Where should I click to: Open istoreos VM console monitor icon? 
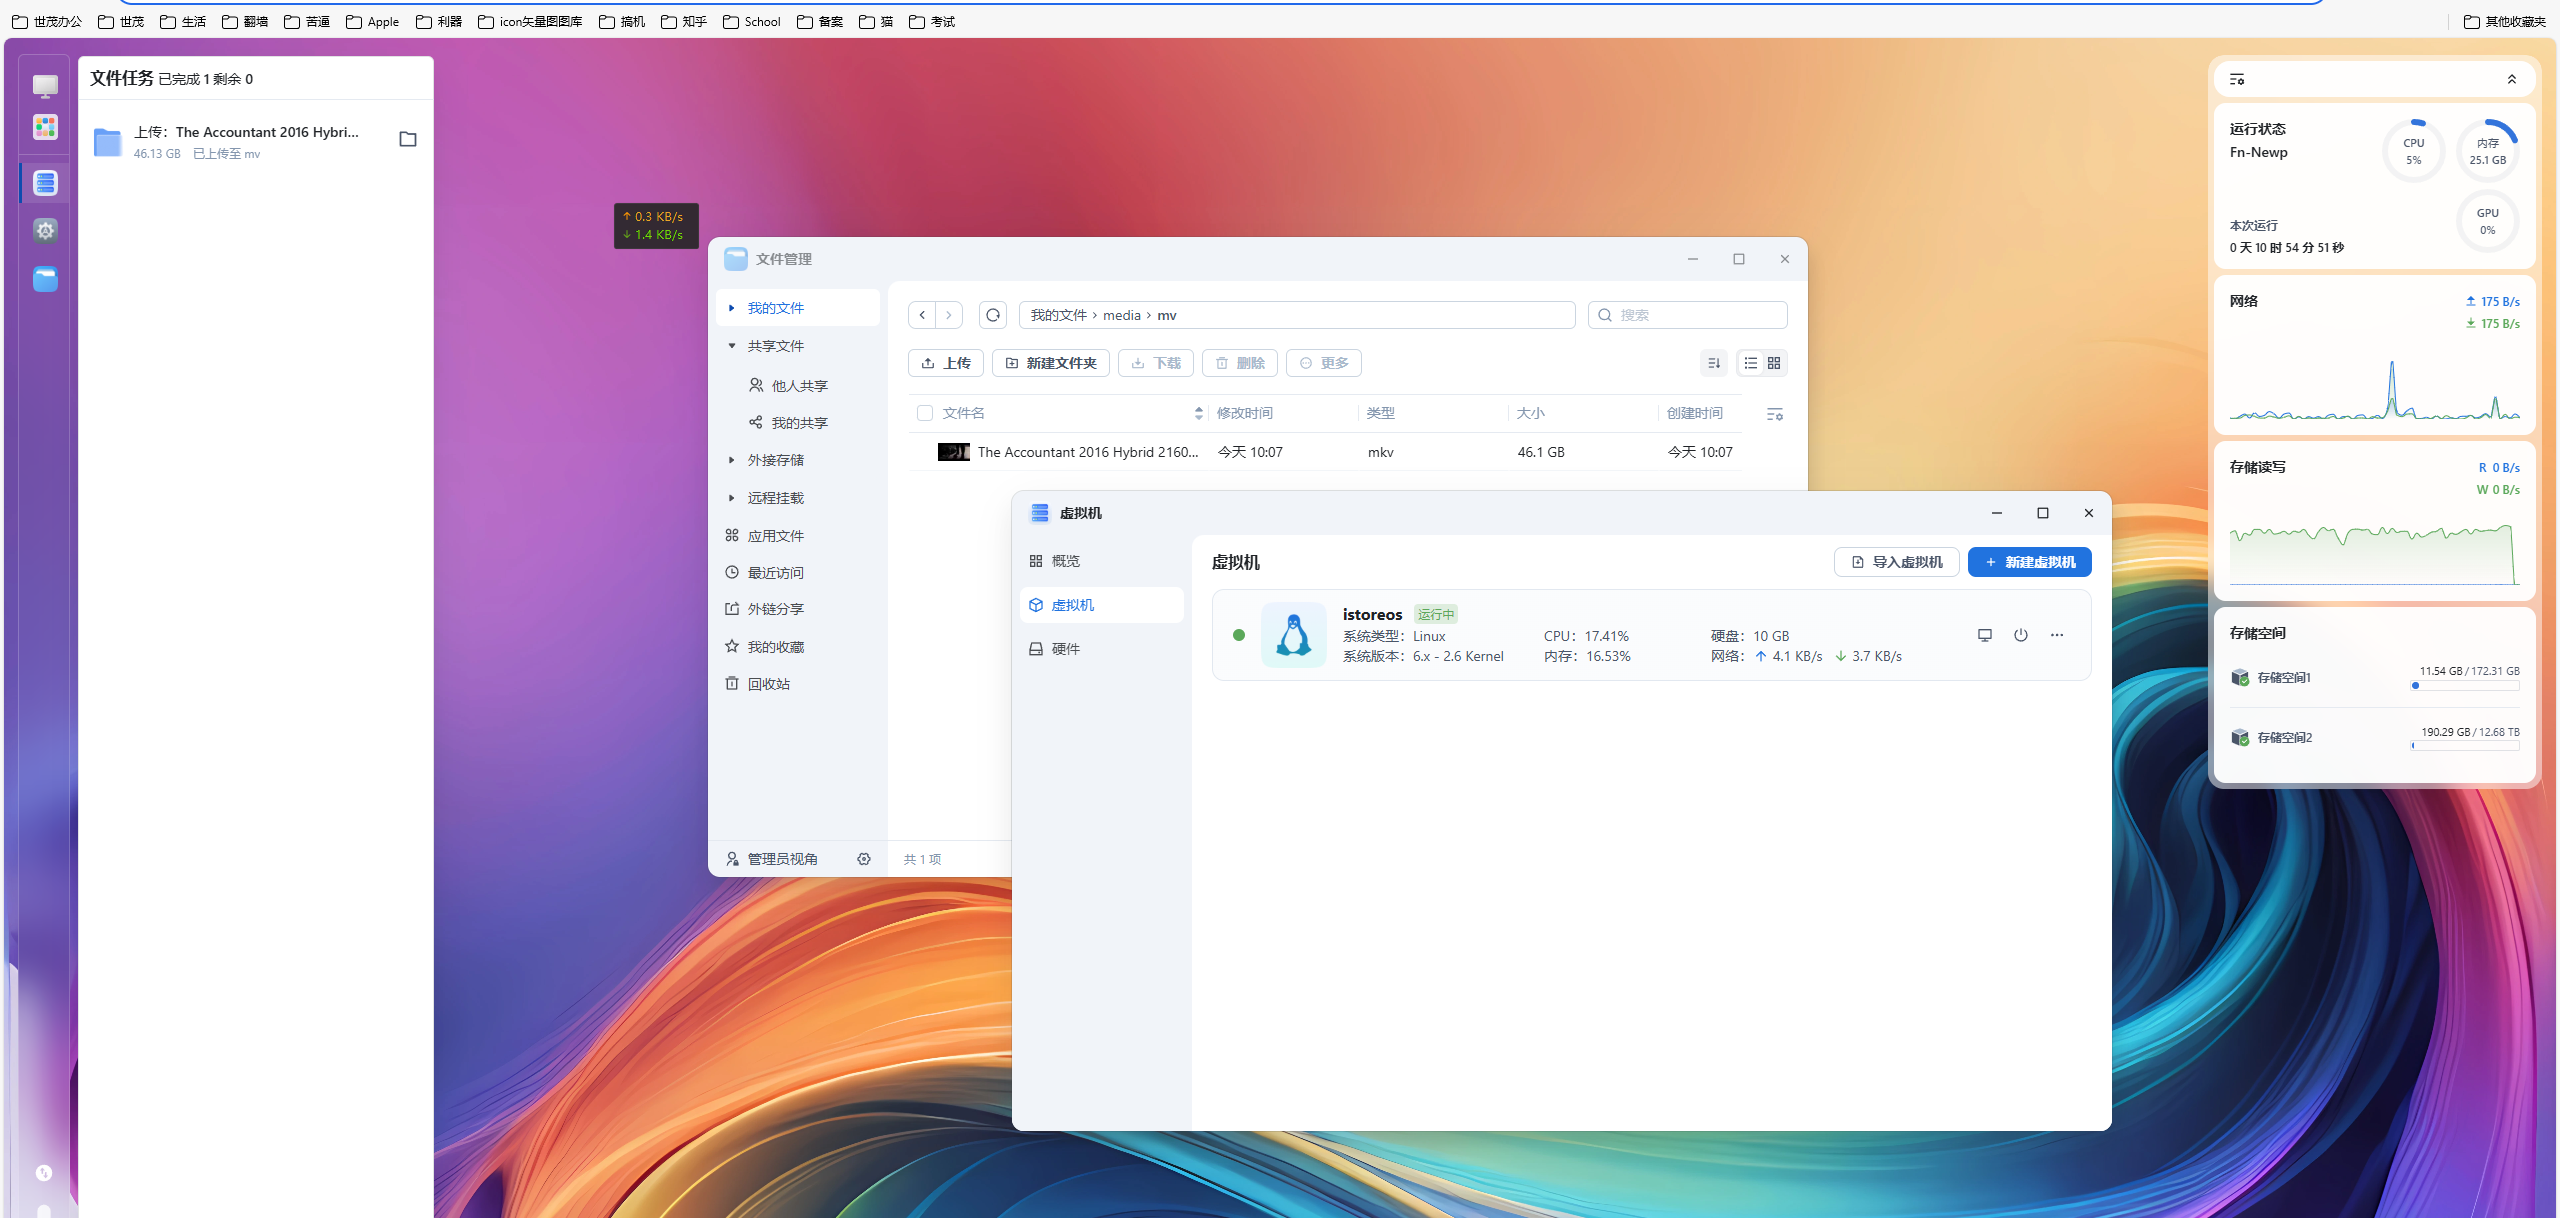pyautogui.click(x=1984, y=635)
